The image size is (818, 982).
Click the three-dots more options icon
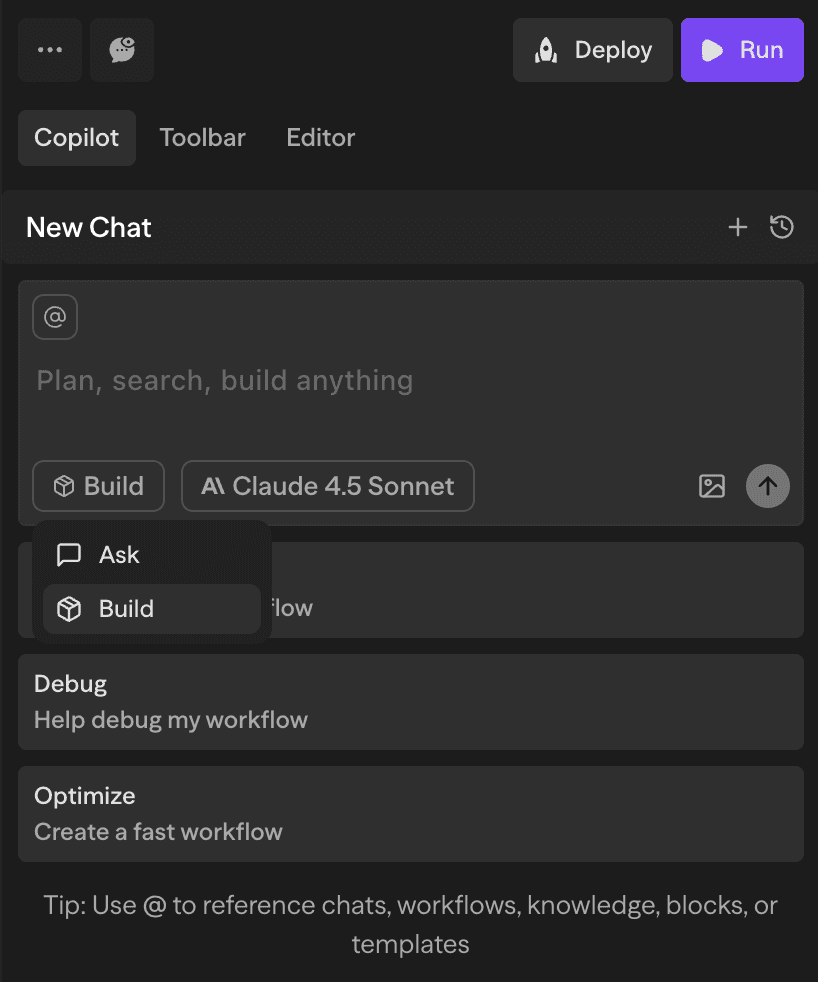50,50
